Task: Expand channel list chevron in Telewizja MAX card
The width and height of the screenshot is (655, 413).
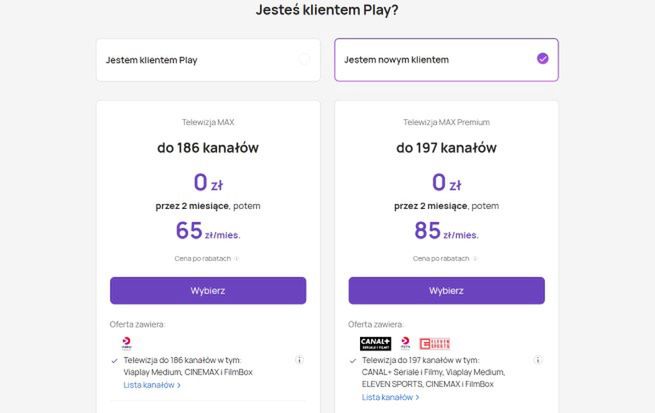Action: [178, 385]
